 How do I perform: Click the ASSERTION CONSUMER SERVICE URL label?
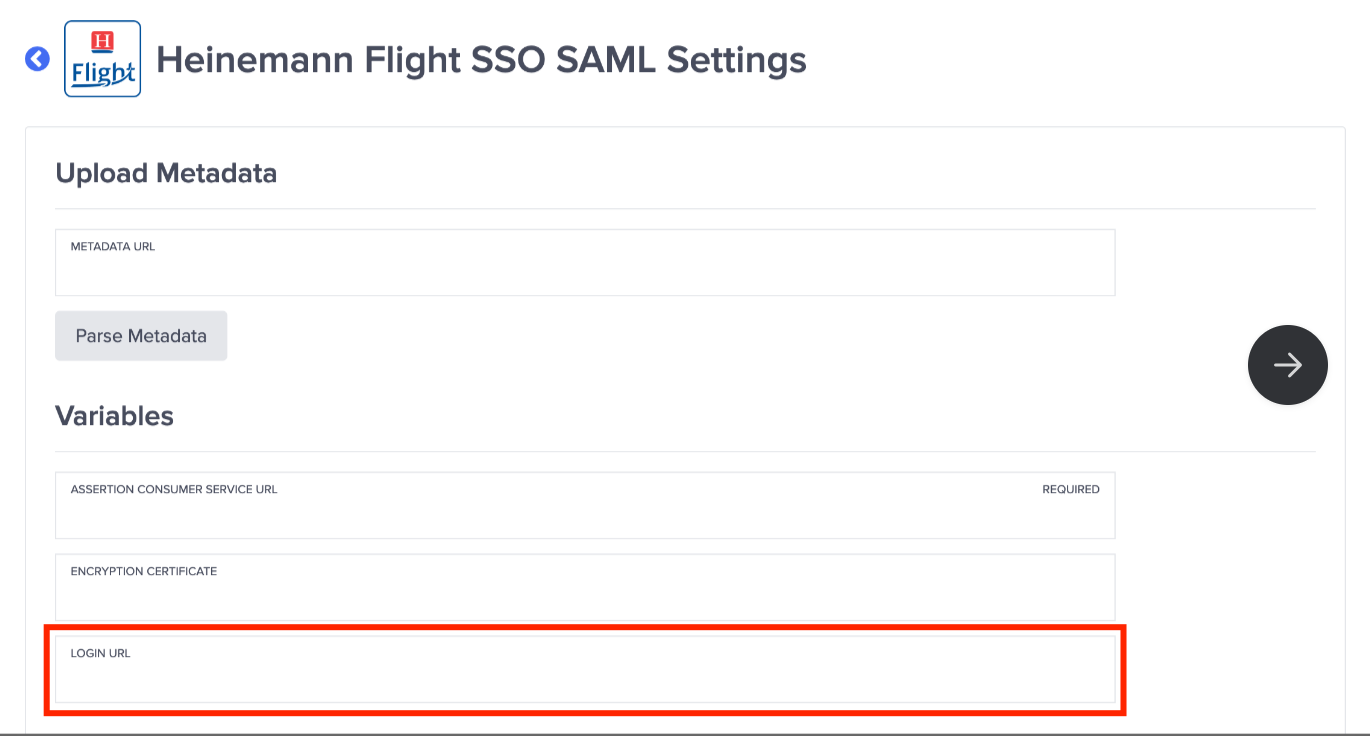[174, 490]
